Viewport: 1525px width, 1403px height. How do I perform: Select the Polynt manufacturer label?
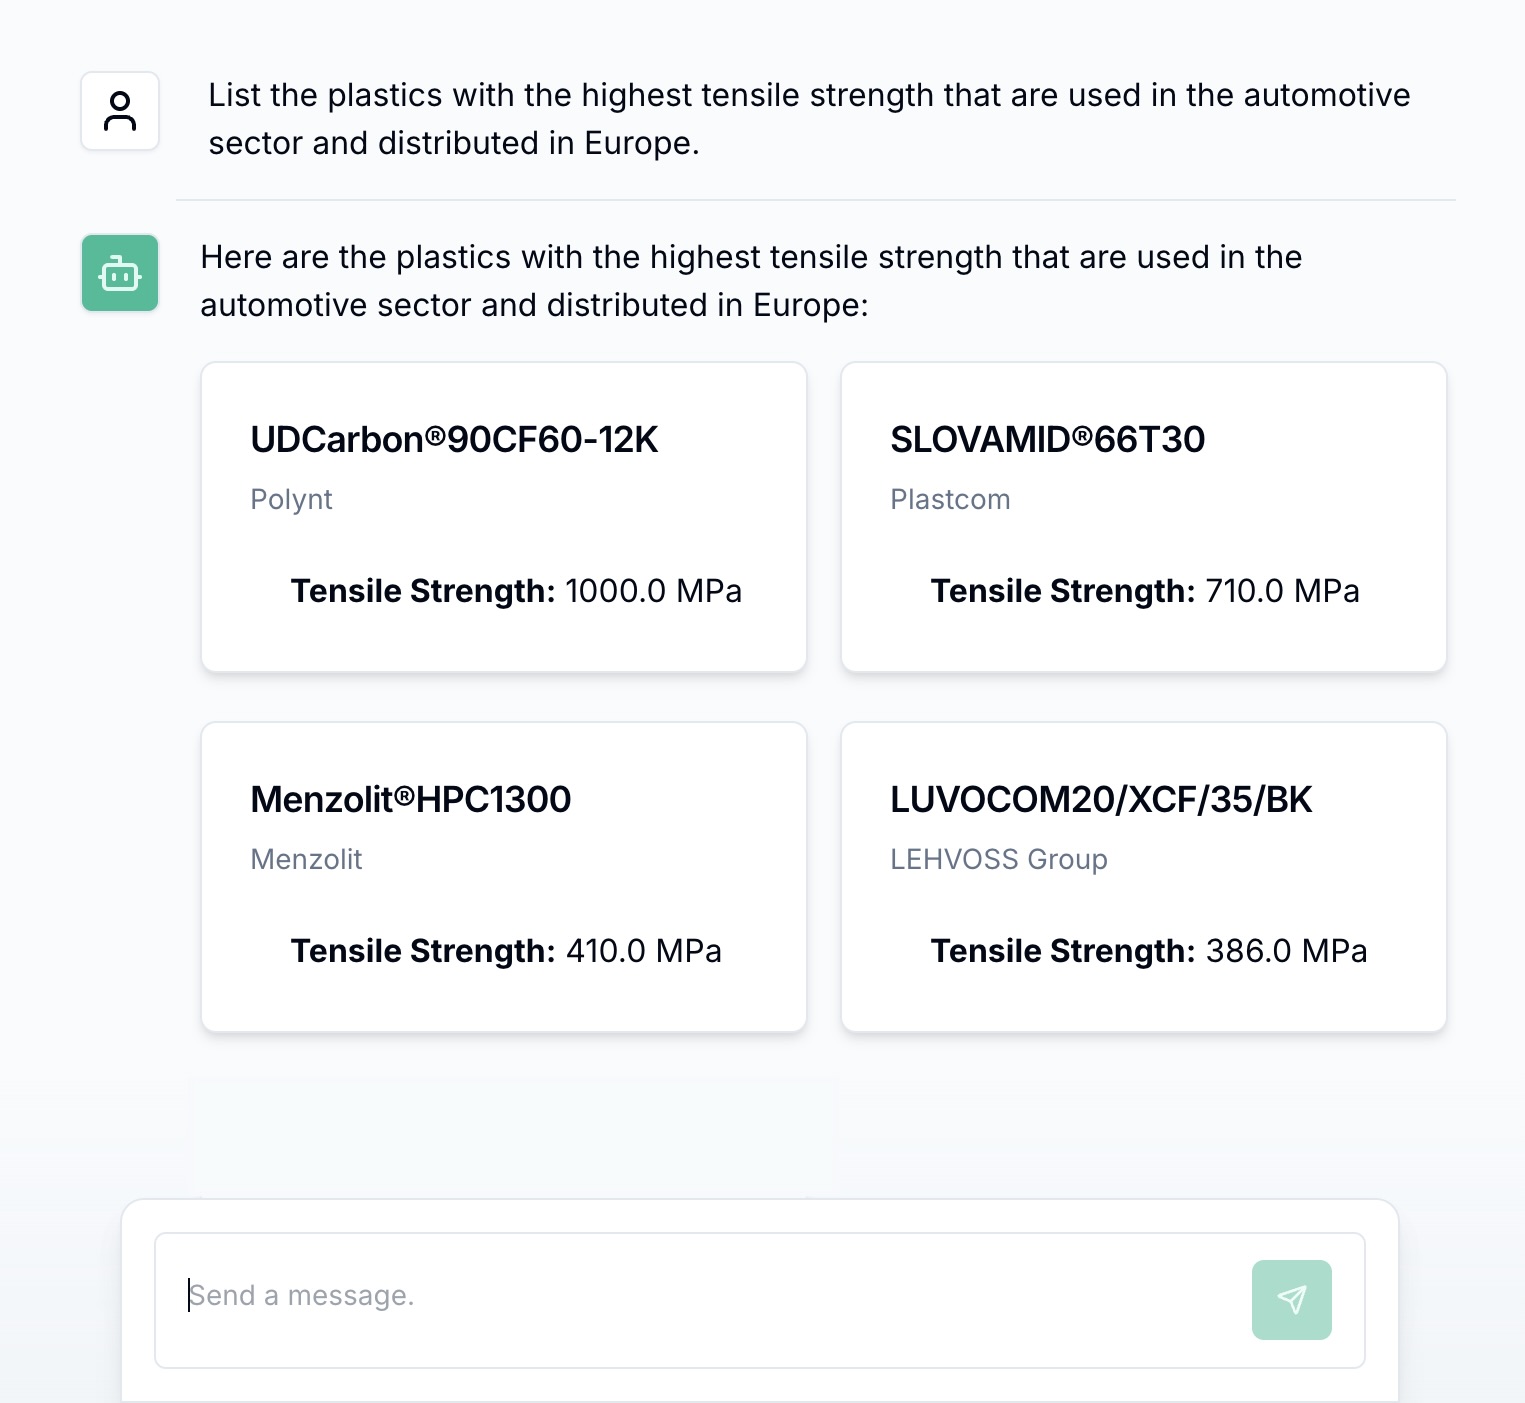point(291,499)
